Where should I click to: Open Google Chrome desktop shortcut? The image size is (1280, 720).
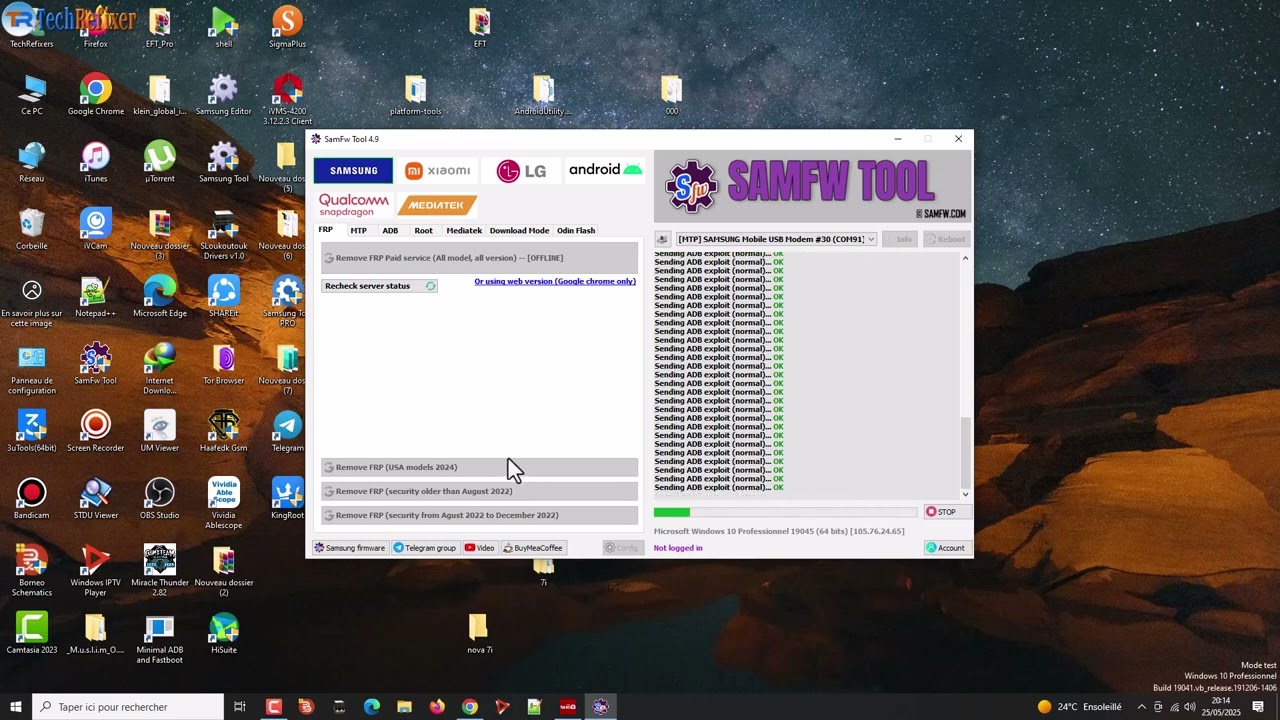[x=96, y=95]
